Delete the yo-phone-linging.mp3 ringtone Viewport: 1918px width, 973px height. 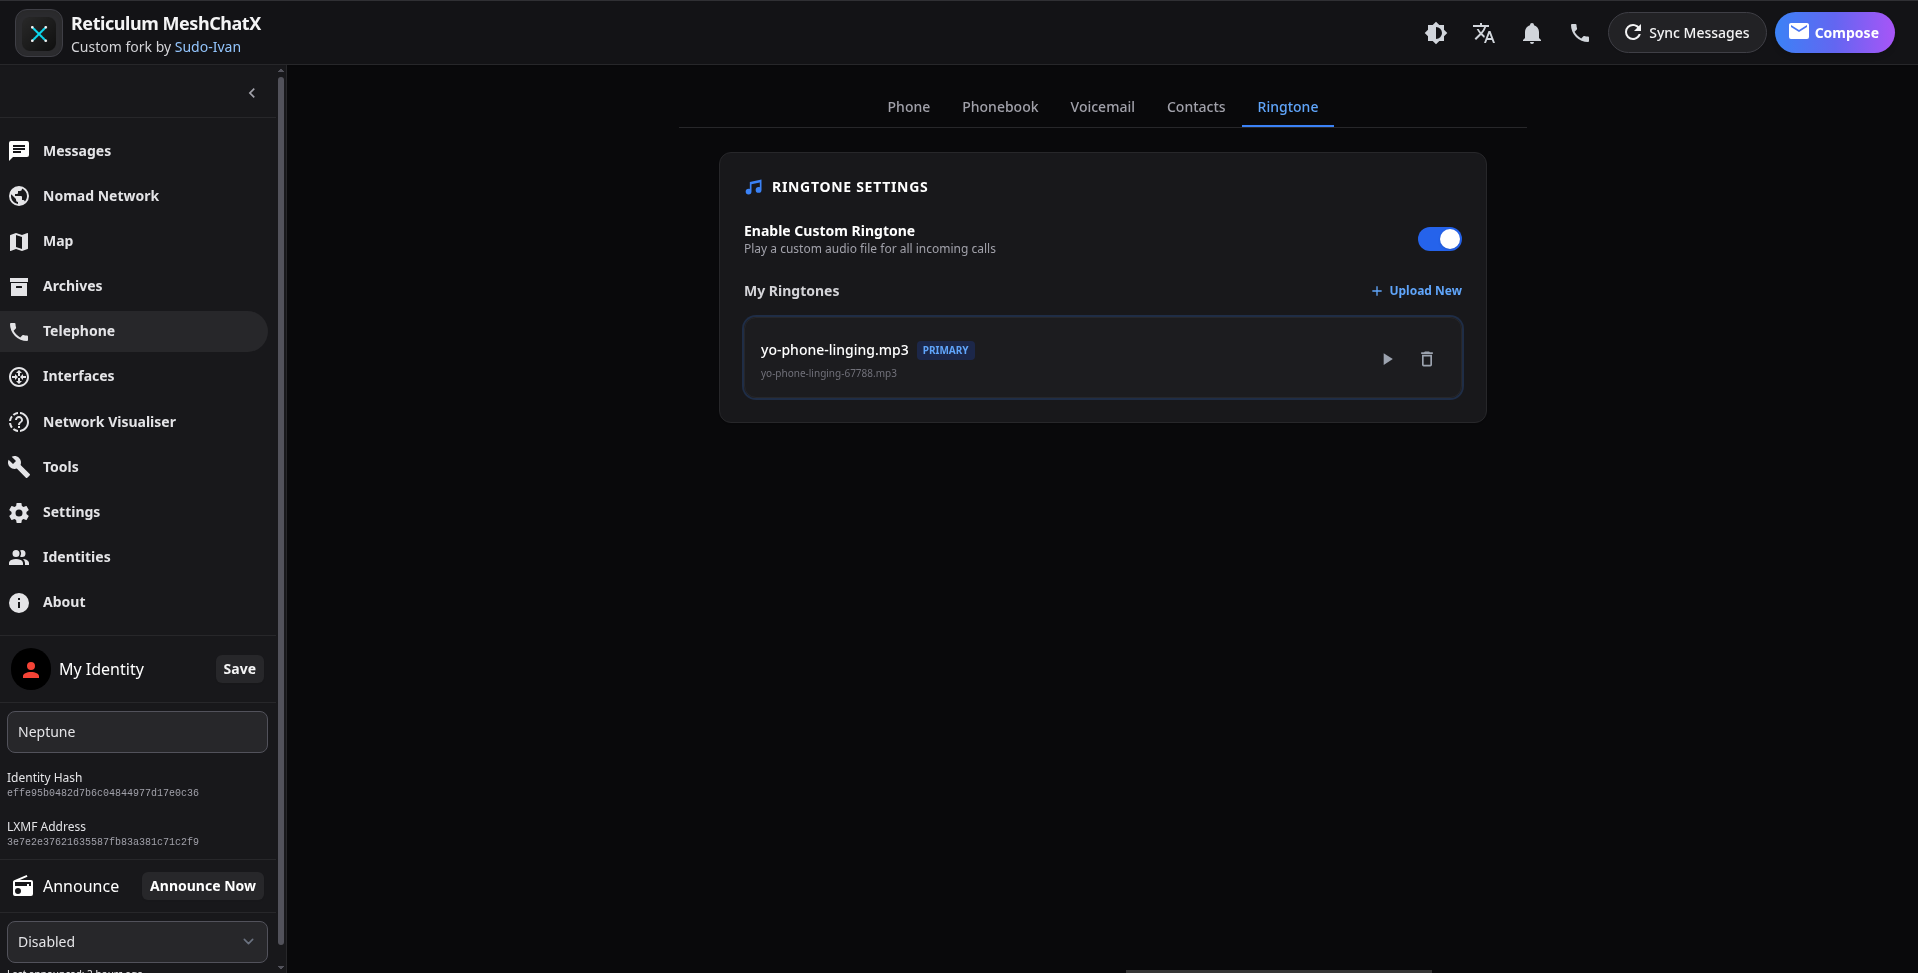tap(1427, 359)
